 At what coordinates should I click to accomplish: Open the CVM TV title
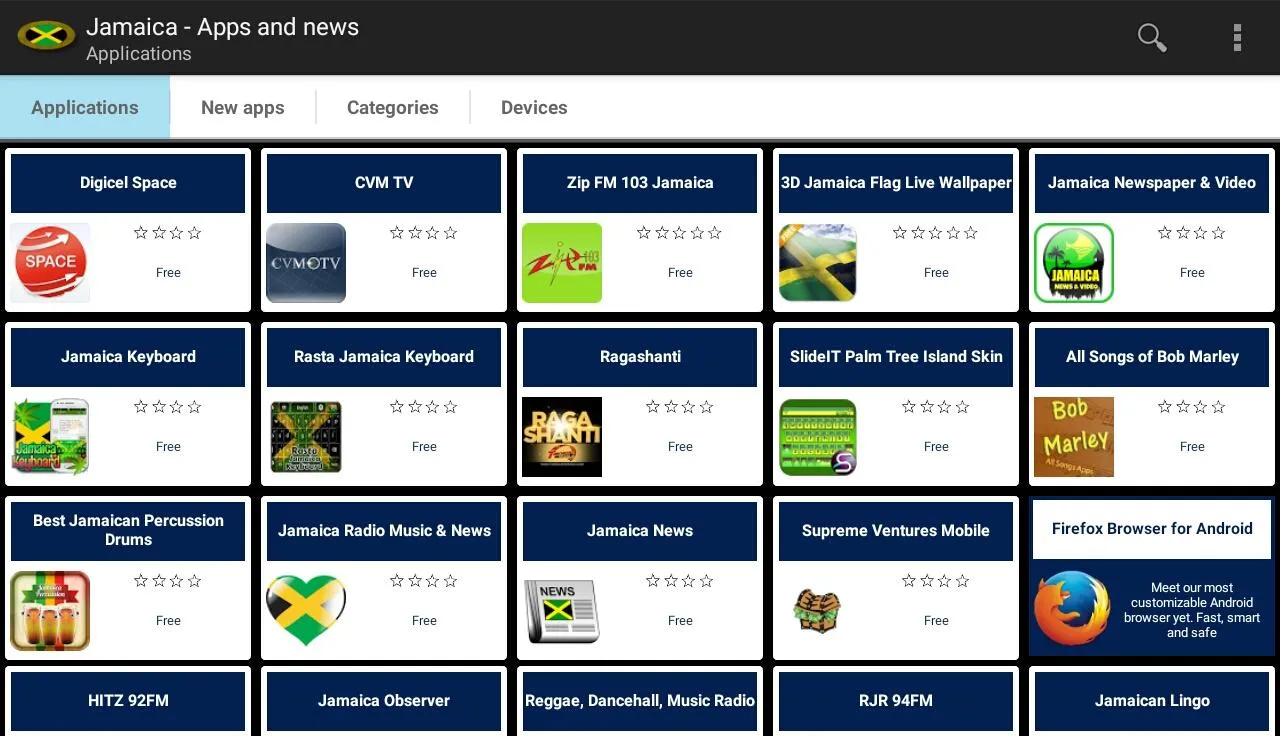[384, 183]
